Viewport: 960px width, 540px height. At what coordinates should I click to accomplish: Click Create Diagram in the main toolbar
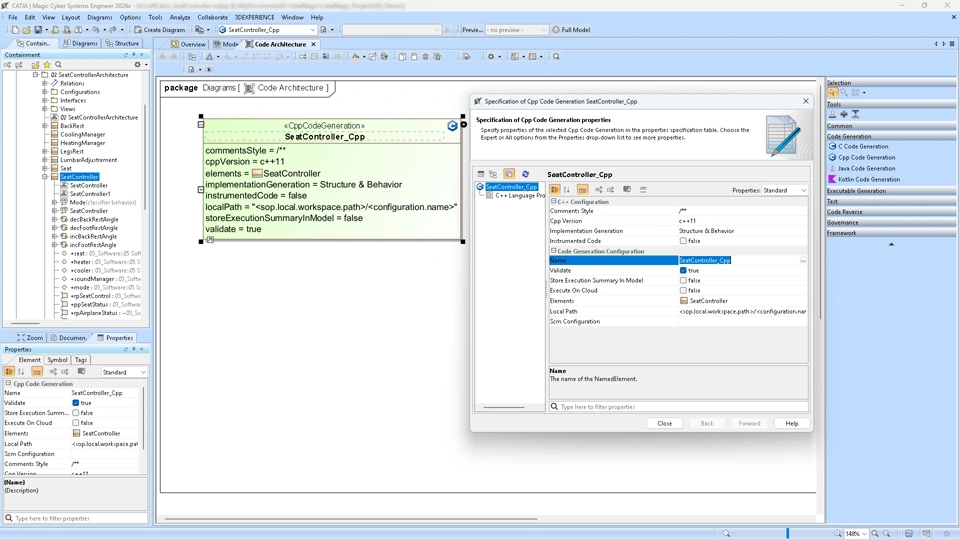coord(160,29)
